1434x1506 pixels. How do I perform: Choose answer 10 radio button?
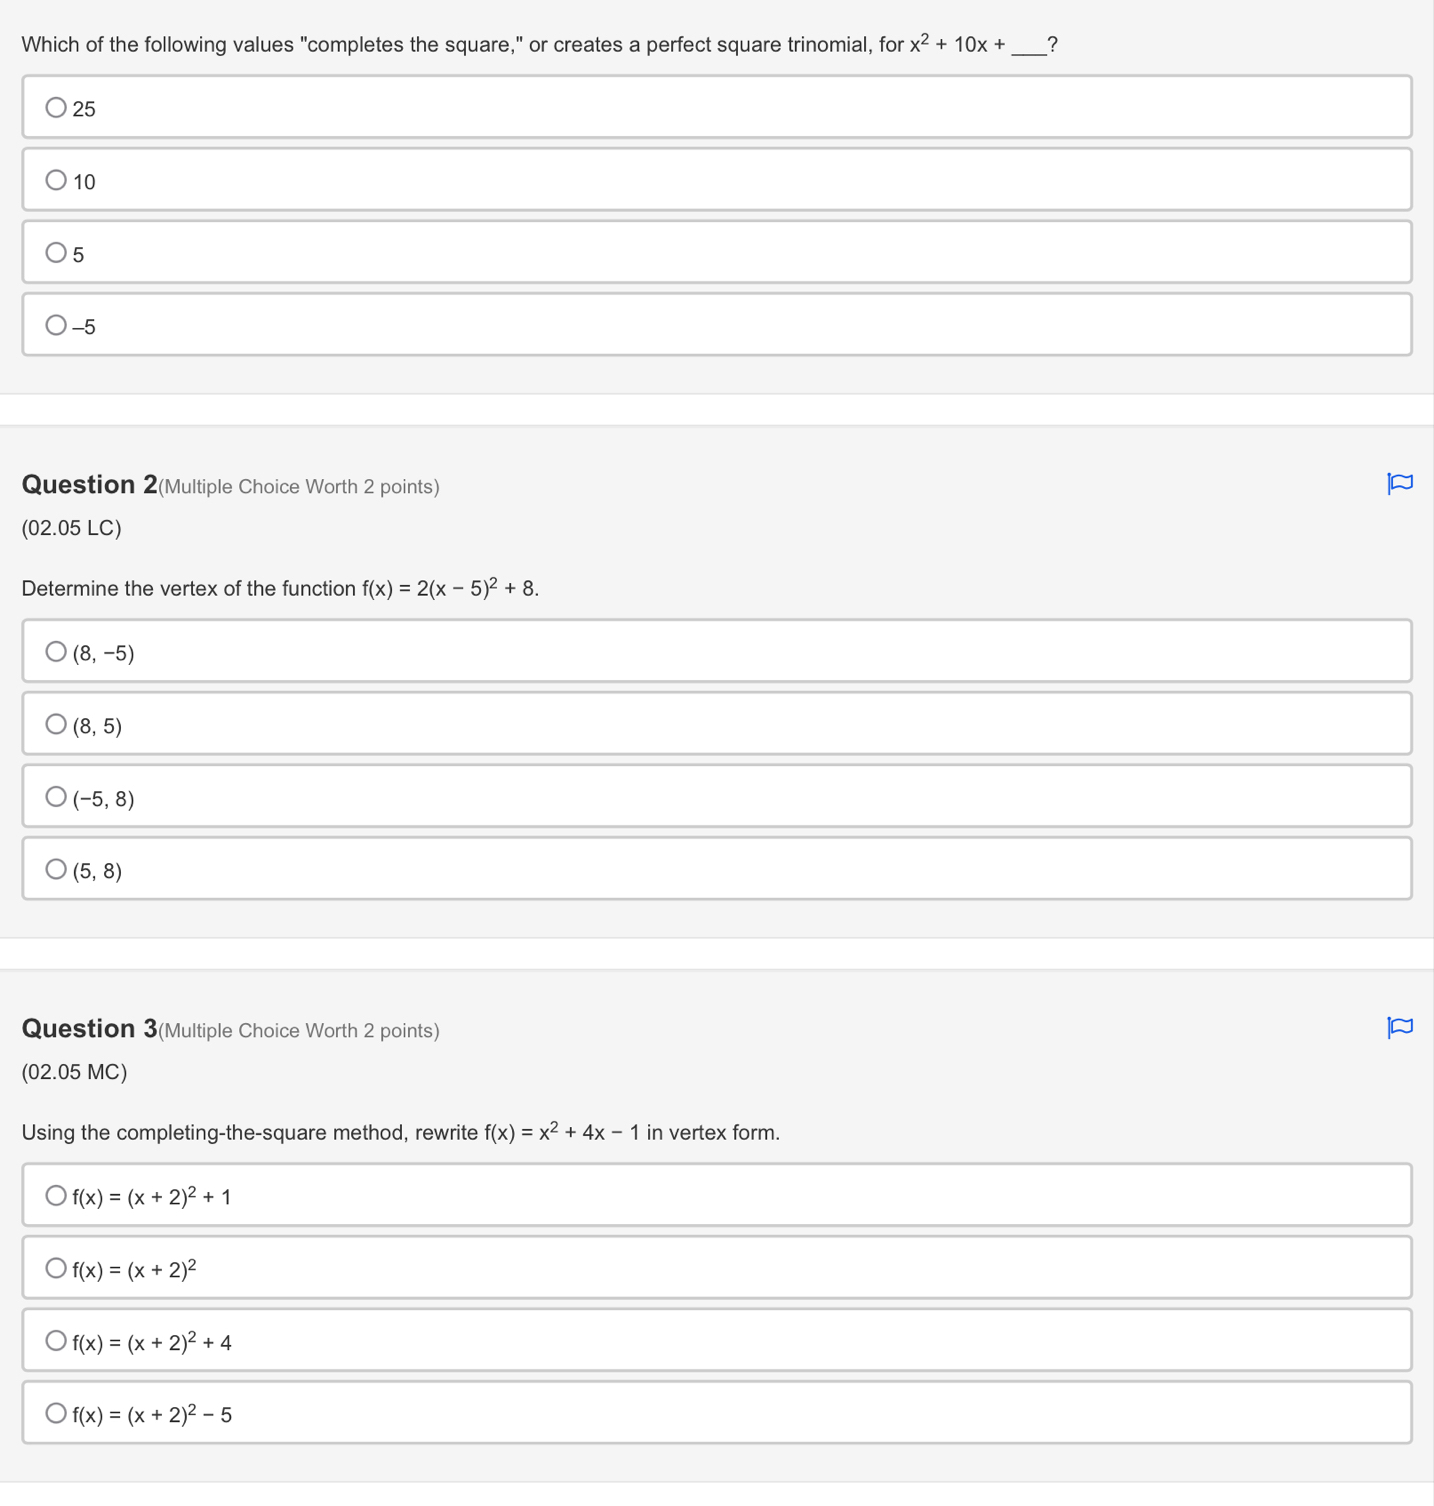click(56, 180)
